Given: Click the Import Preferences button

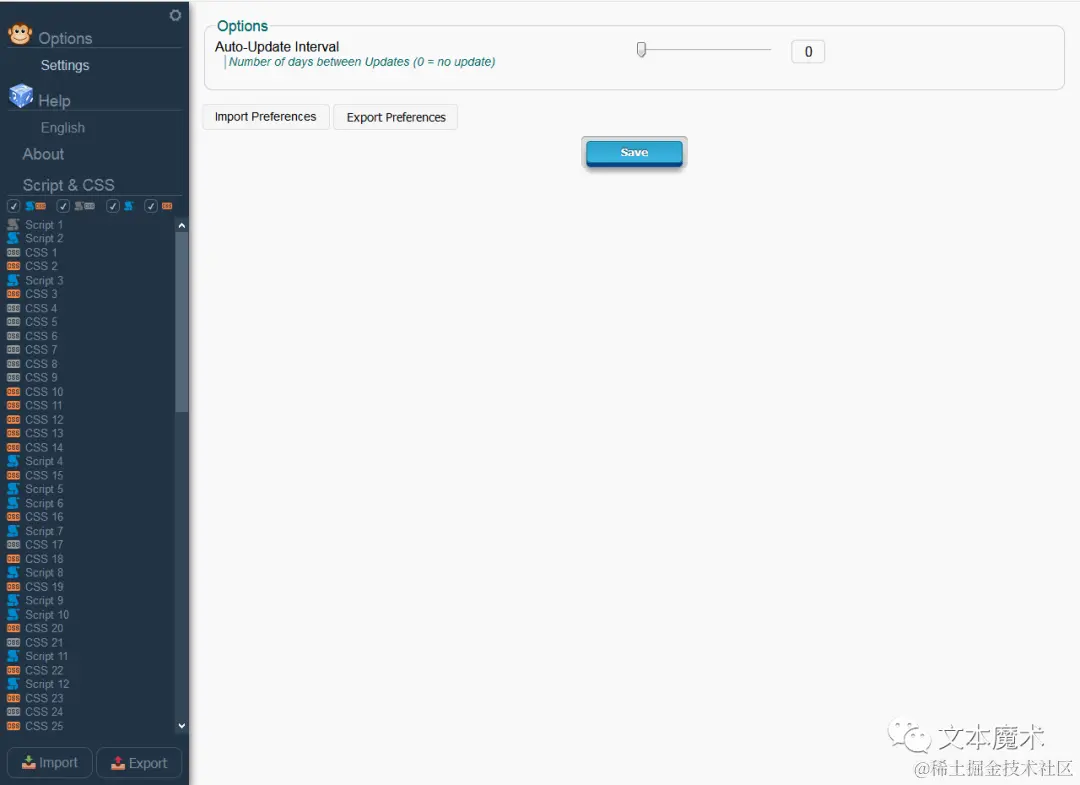Looking at the screenshot, I should [x=265, y=116].
